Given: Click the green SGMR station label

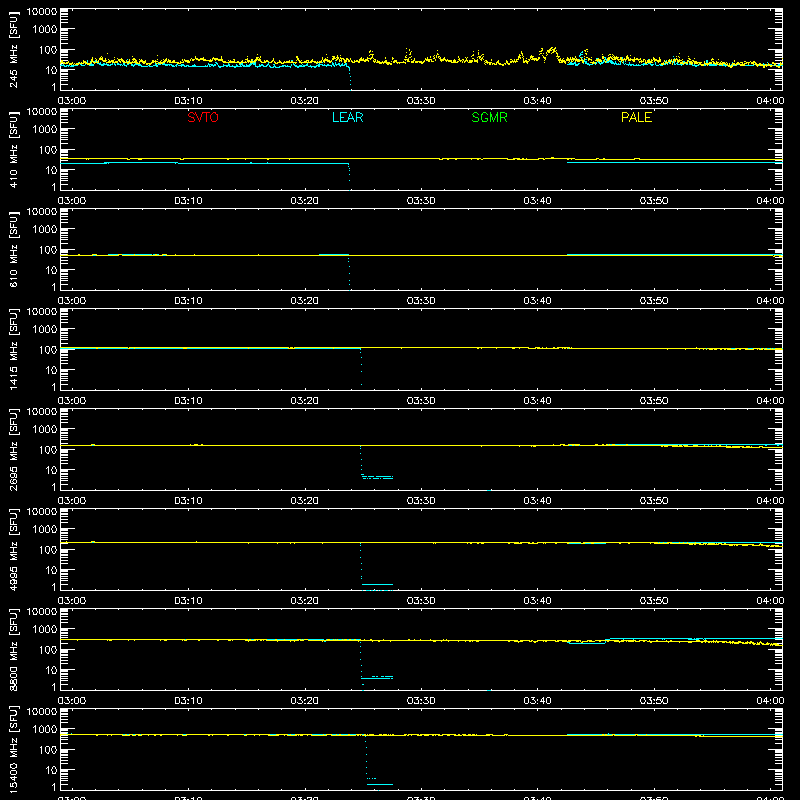Looking at the screenshot, I should coord(489,117).
